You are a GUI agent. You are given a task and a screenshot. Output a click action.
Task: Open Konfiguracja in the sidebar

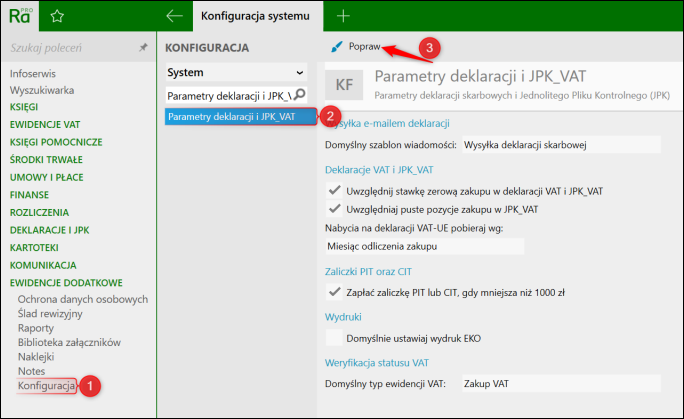coord(46,386)
